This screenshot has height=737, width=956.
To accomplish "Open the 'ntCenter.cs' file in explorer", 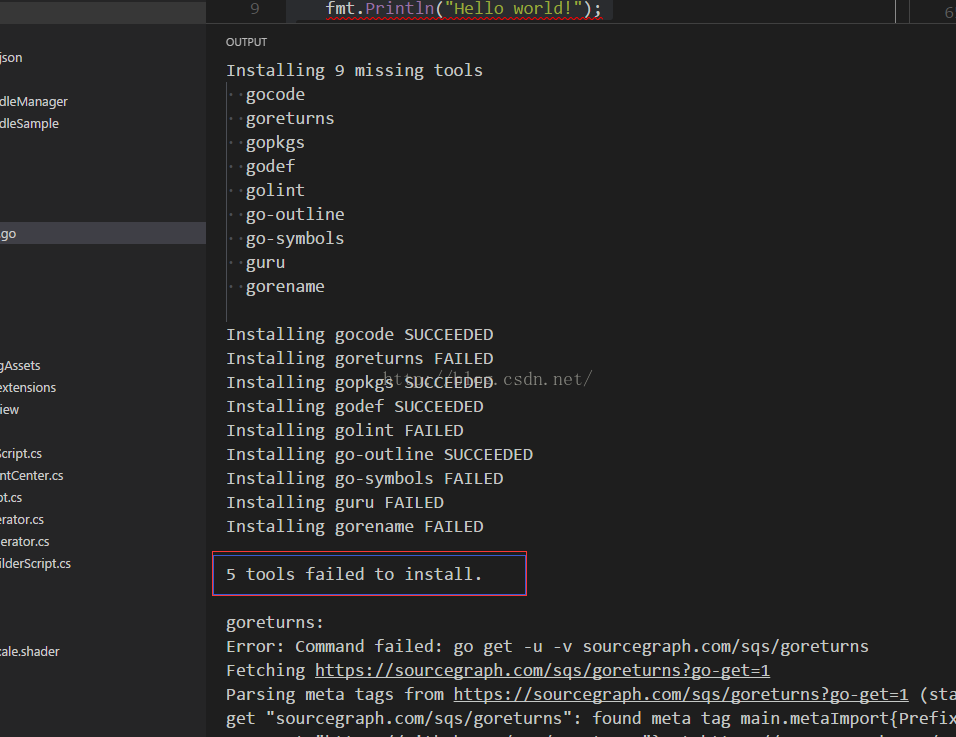I will point(31,476).
